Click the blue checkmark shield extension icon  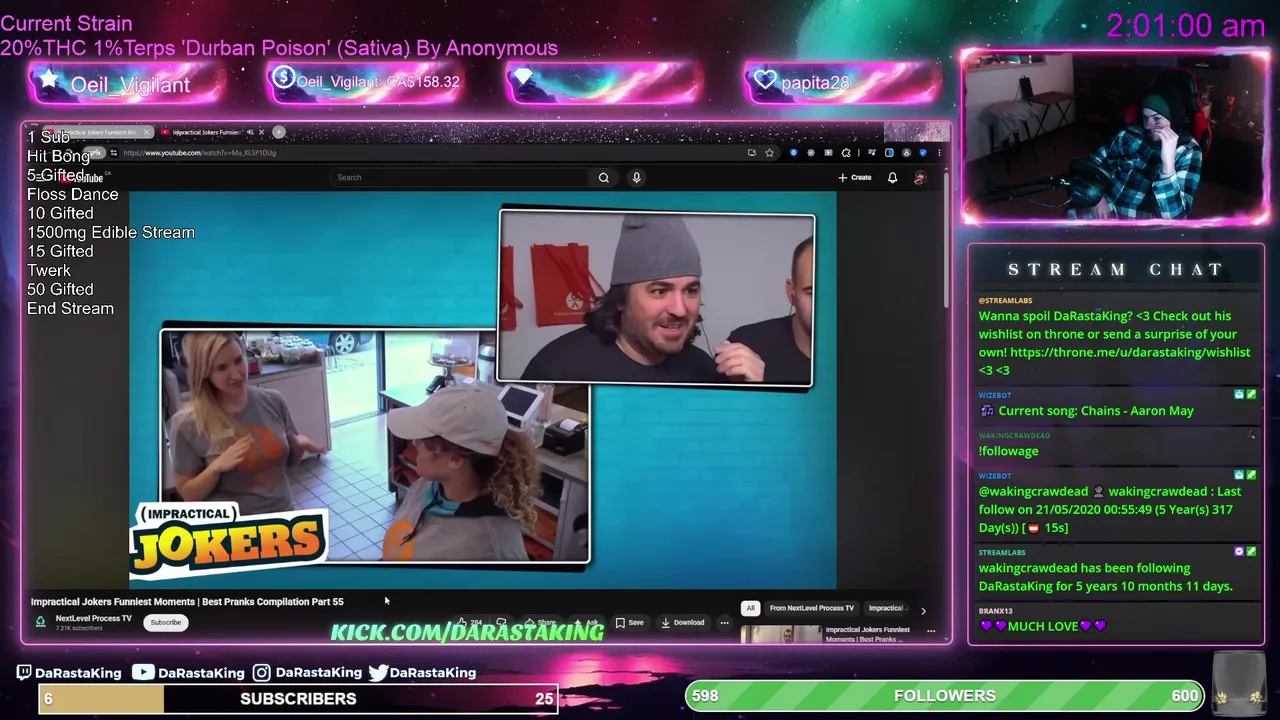(923, 153)
